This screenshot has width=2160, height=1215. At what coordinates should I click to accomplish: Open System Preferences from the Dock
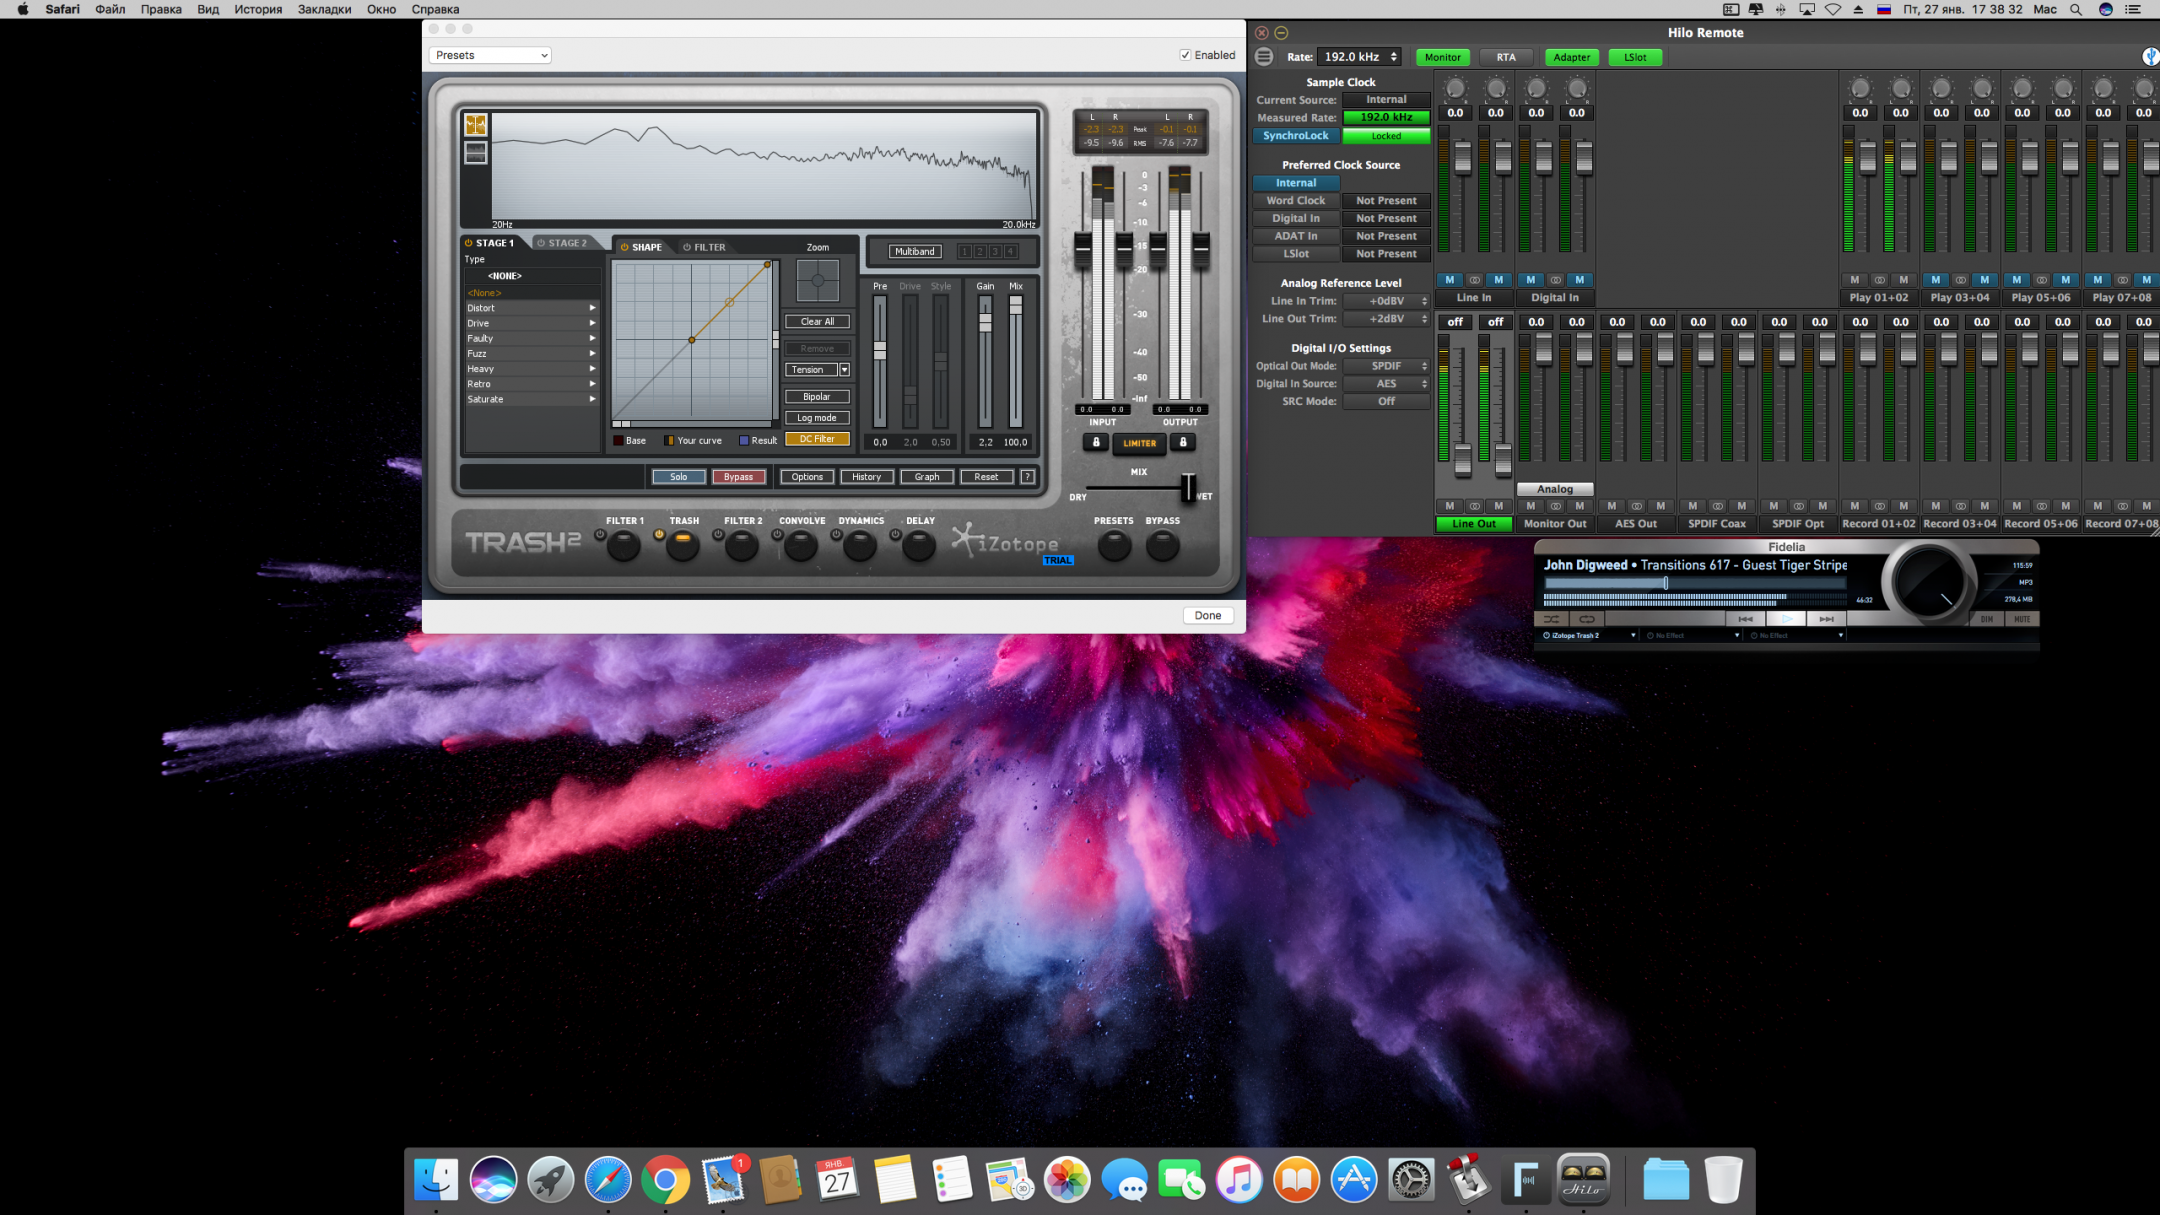click(1411, 1180)
